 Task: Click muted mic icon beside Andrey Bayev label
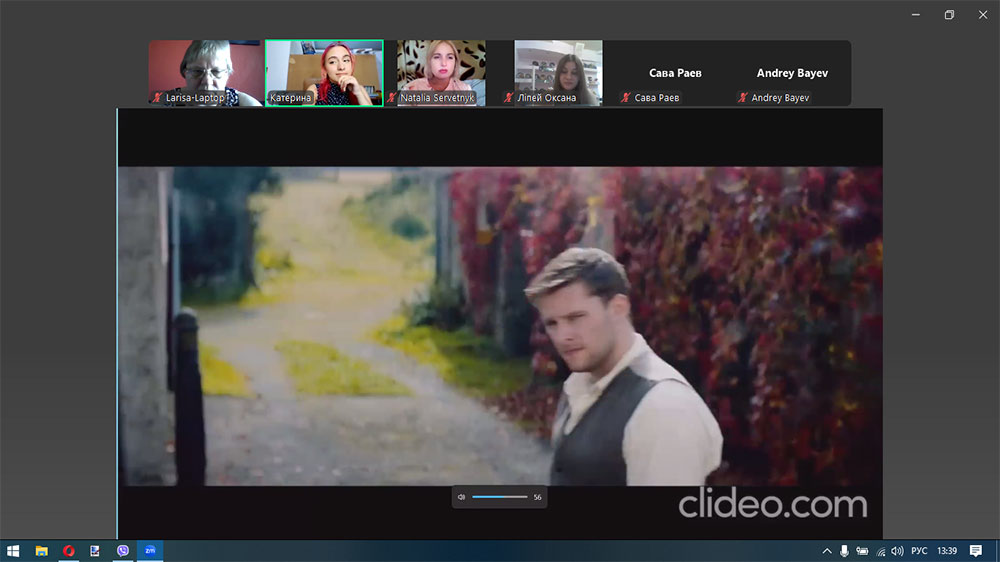click(x=742, y=98)
